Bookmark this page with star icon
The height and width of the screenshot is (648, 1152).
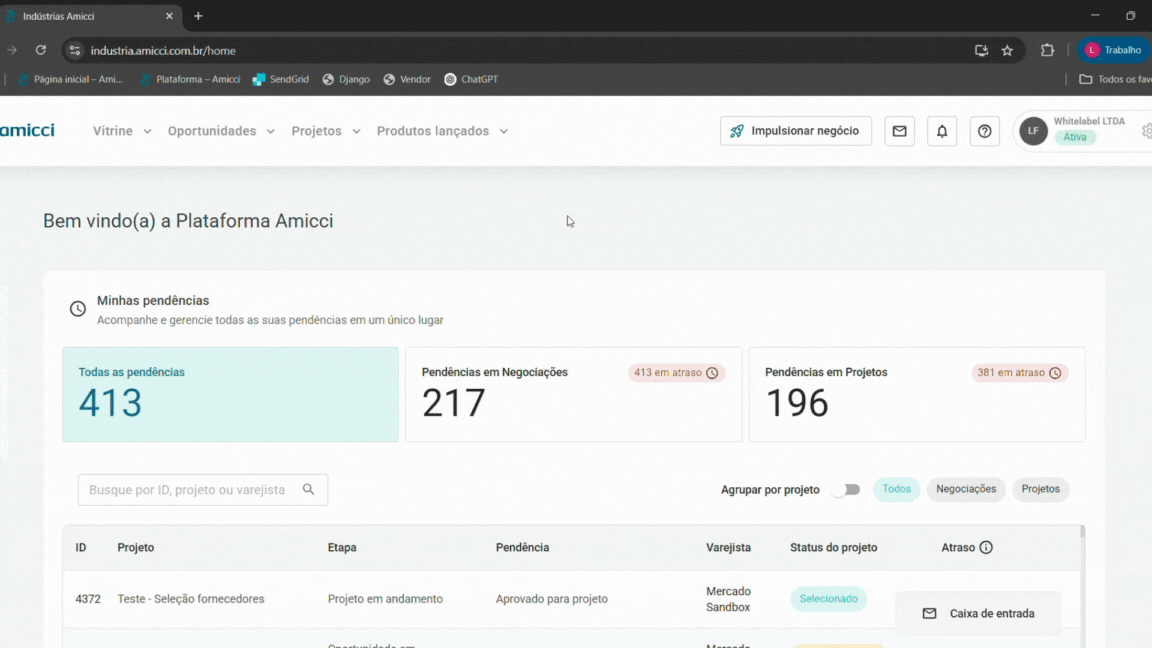point(1007,50)
